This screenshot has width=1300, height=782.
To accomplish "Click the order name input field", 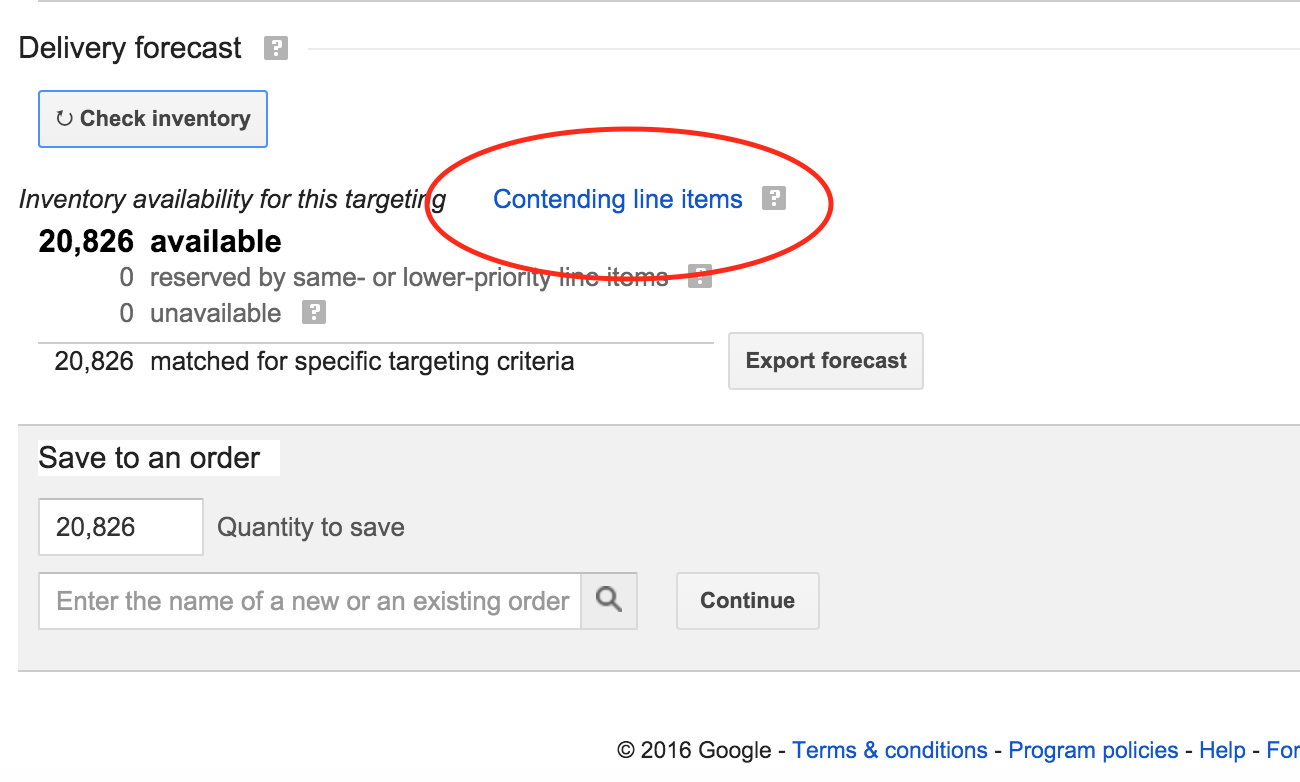I will click(x=310, y=601).
